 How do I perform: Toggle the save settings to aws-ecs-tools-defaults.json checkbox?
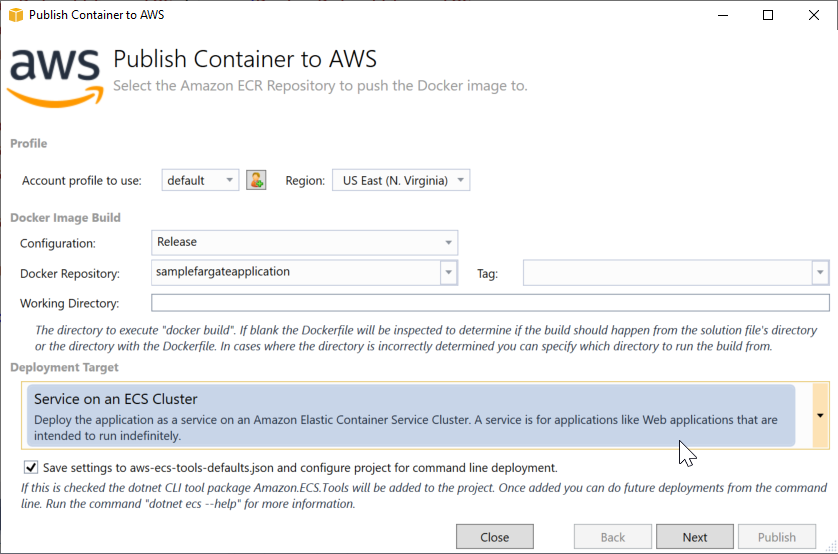31,467
